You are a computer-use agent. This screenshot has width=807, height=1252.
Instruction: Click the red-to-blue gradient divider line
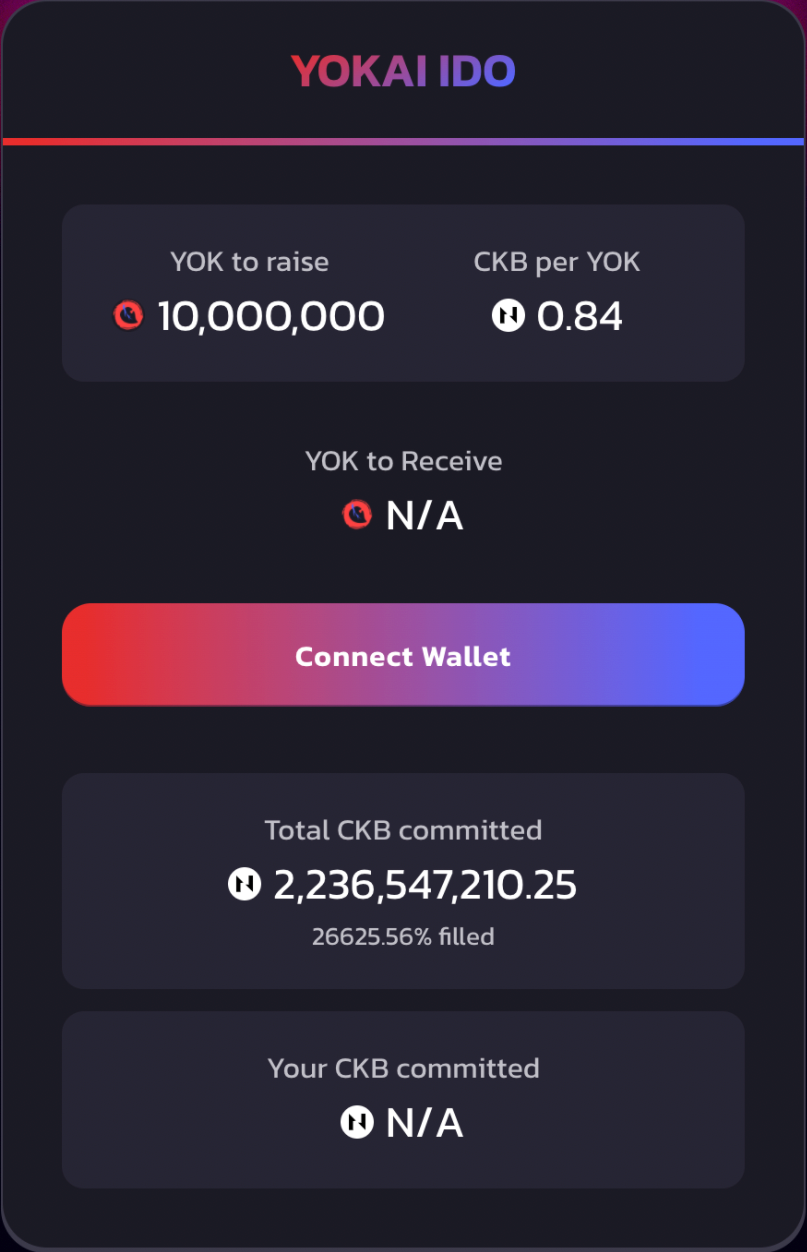coord(403,142)
